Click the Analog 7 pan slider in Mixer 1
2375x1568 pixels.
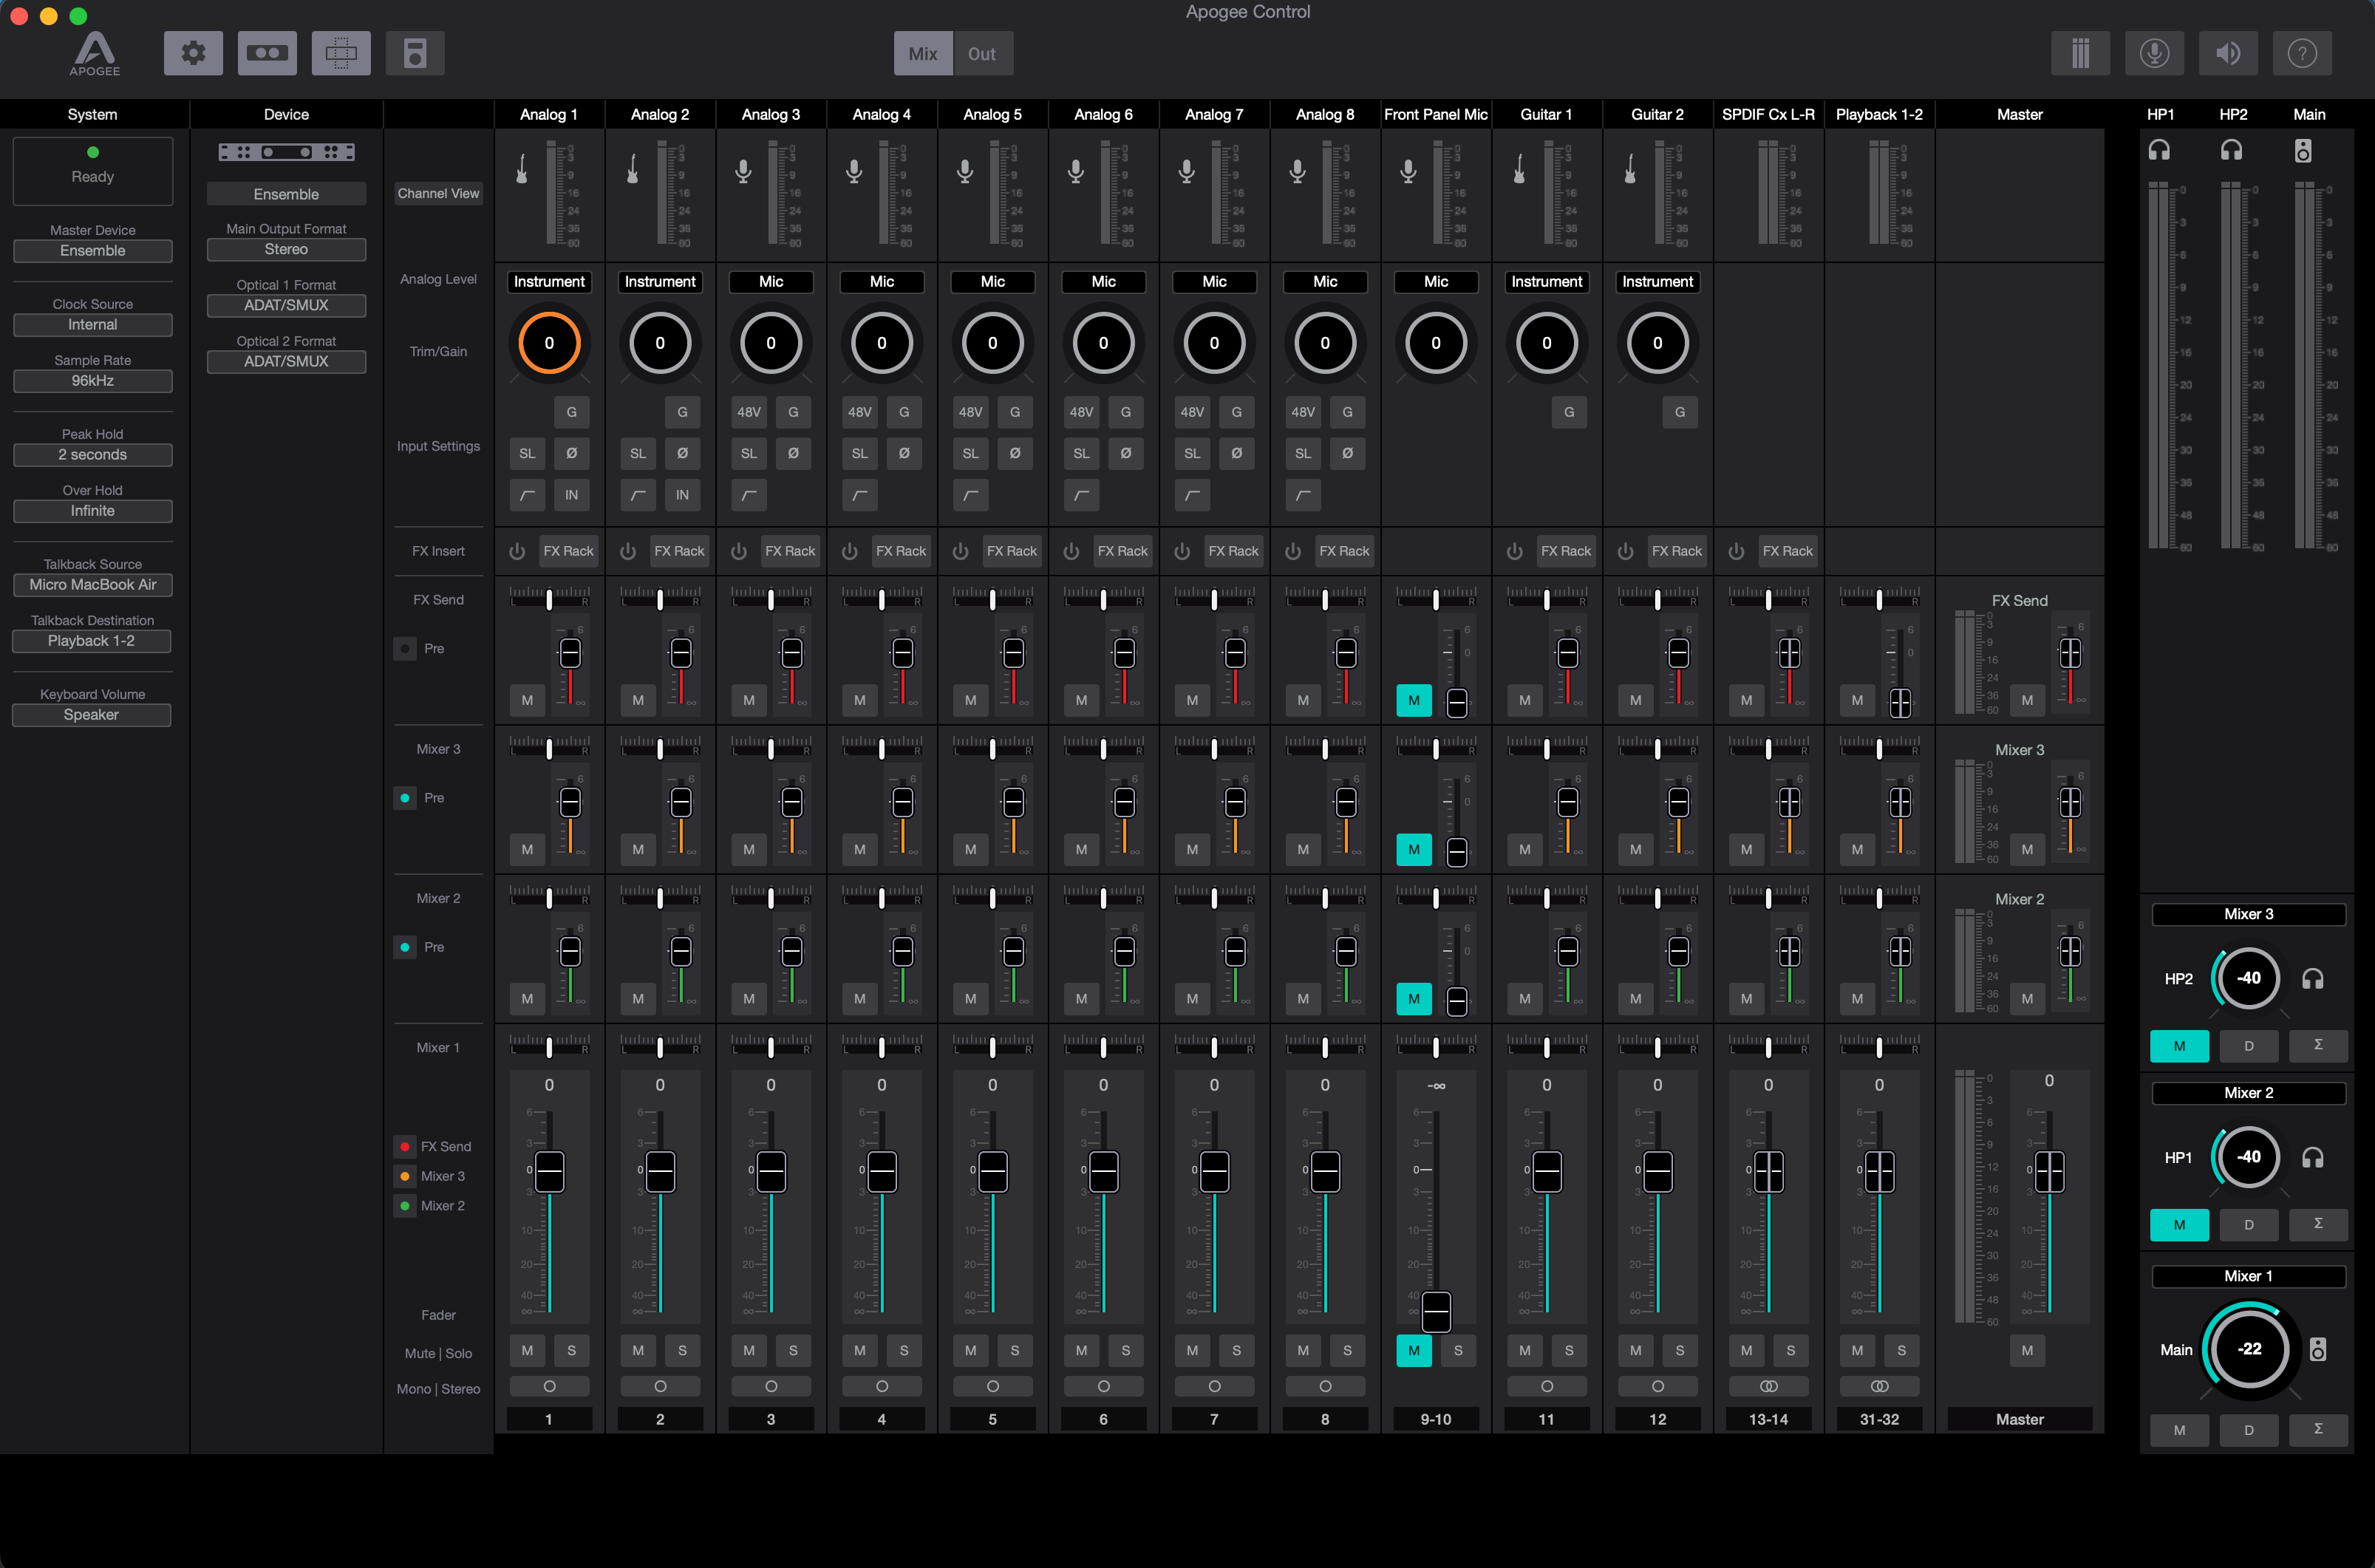[x=1214, y=1046]
